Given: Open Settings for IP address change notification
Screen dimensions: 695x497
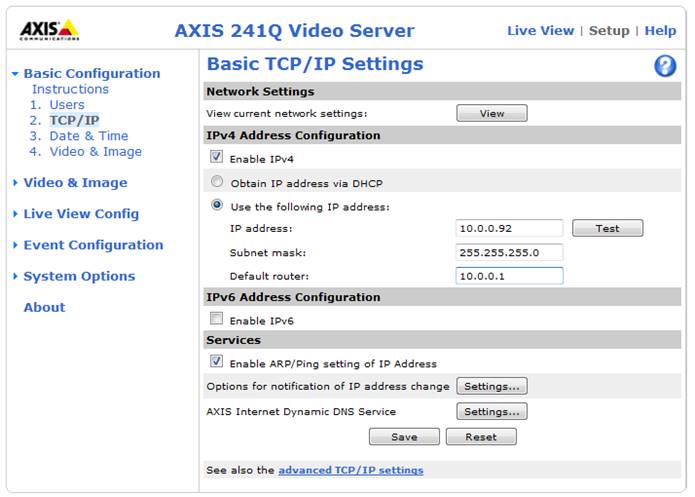Looking at the screenshot, I should [491, 386].
